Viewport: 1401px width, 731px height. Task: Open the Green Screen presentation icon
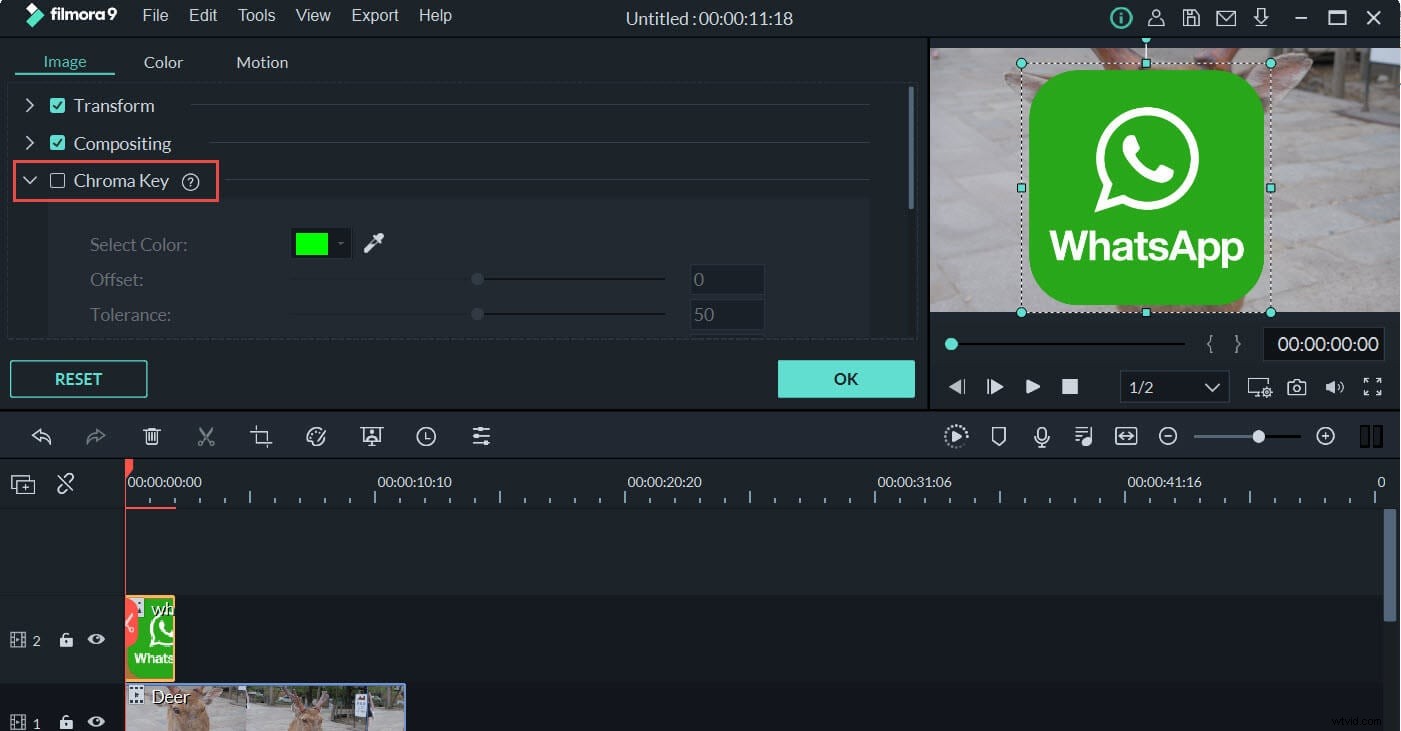tap(371, 436)
